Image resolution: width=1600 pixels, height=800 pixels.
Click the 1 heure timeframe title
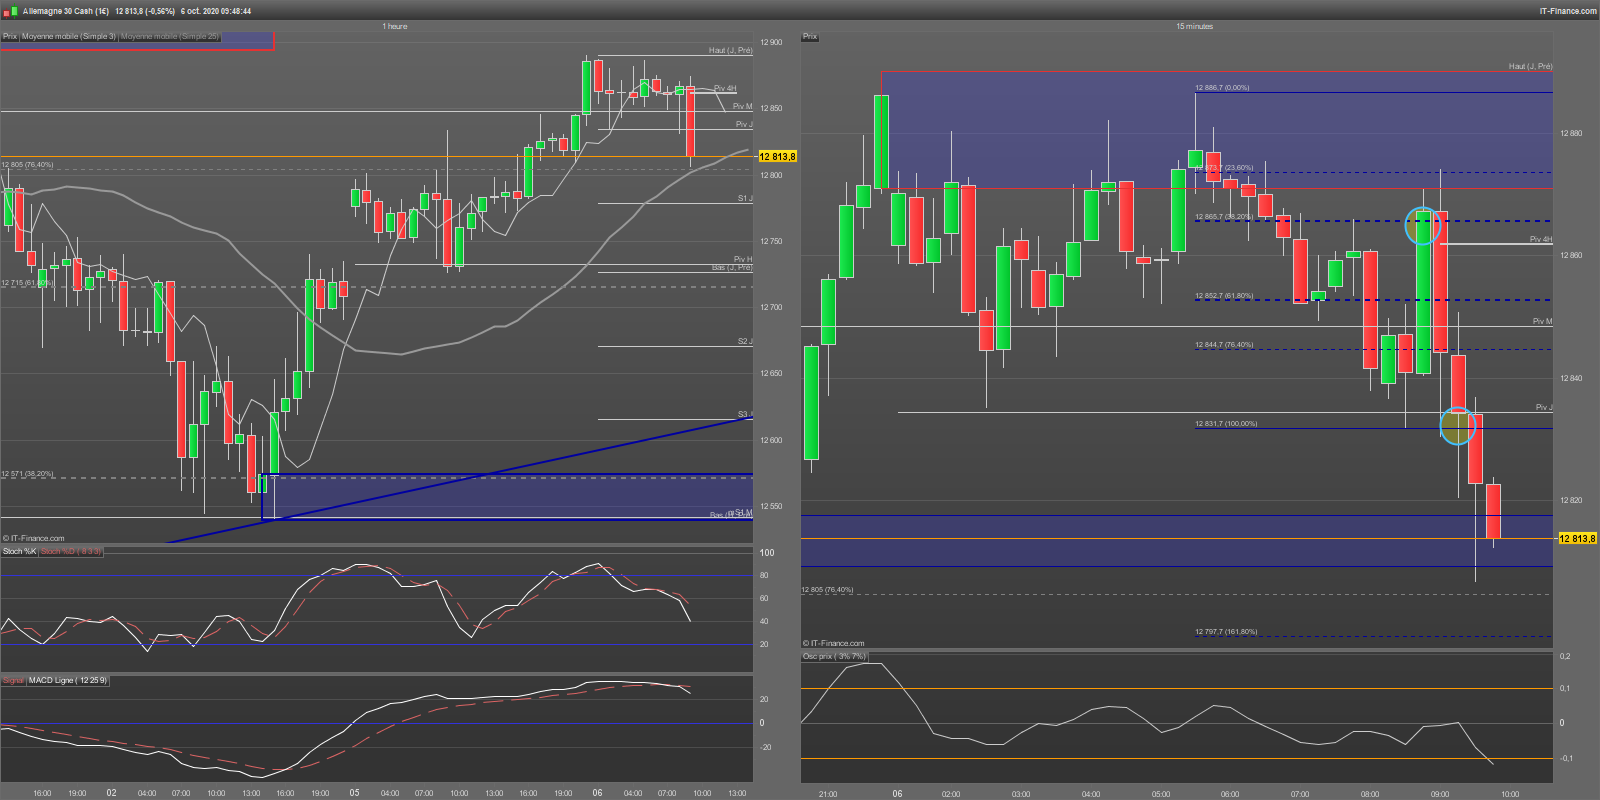pyautogui.click(x=395, y=26)
